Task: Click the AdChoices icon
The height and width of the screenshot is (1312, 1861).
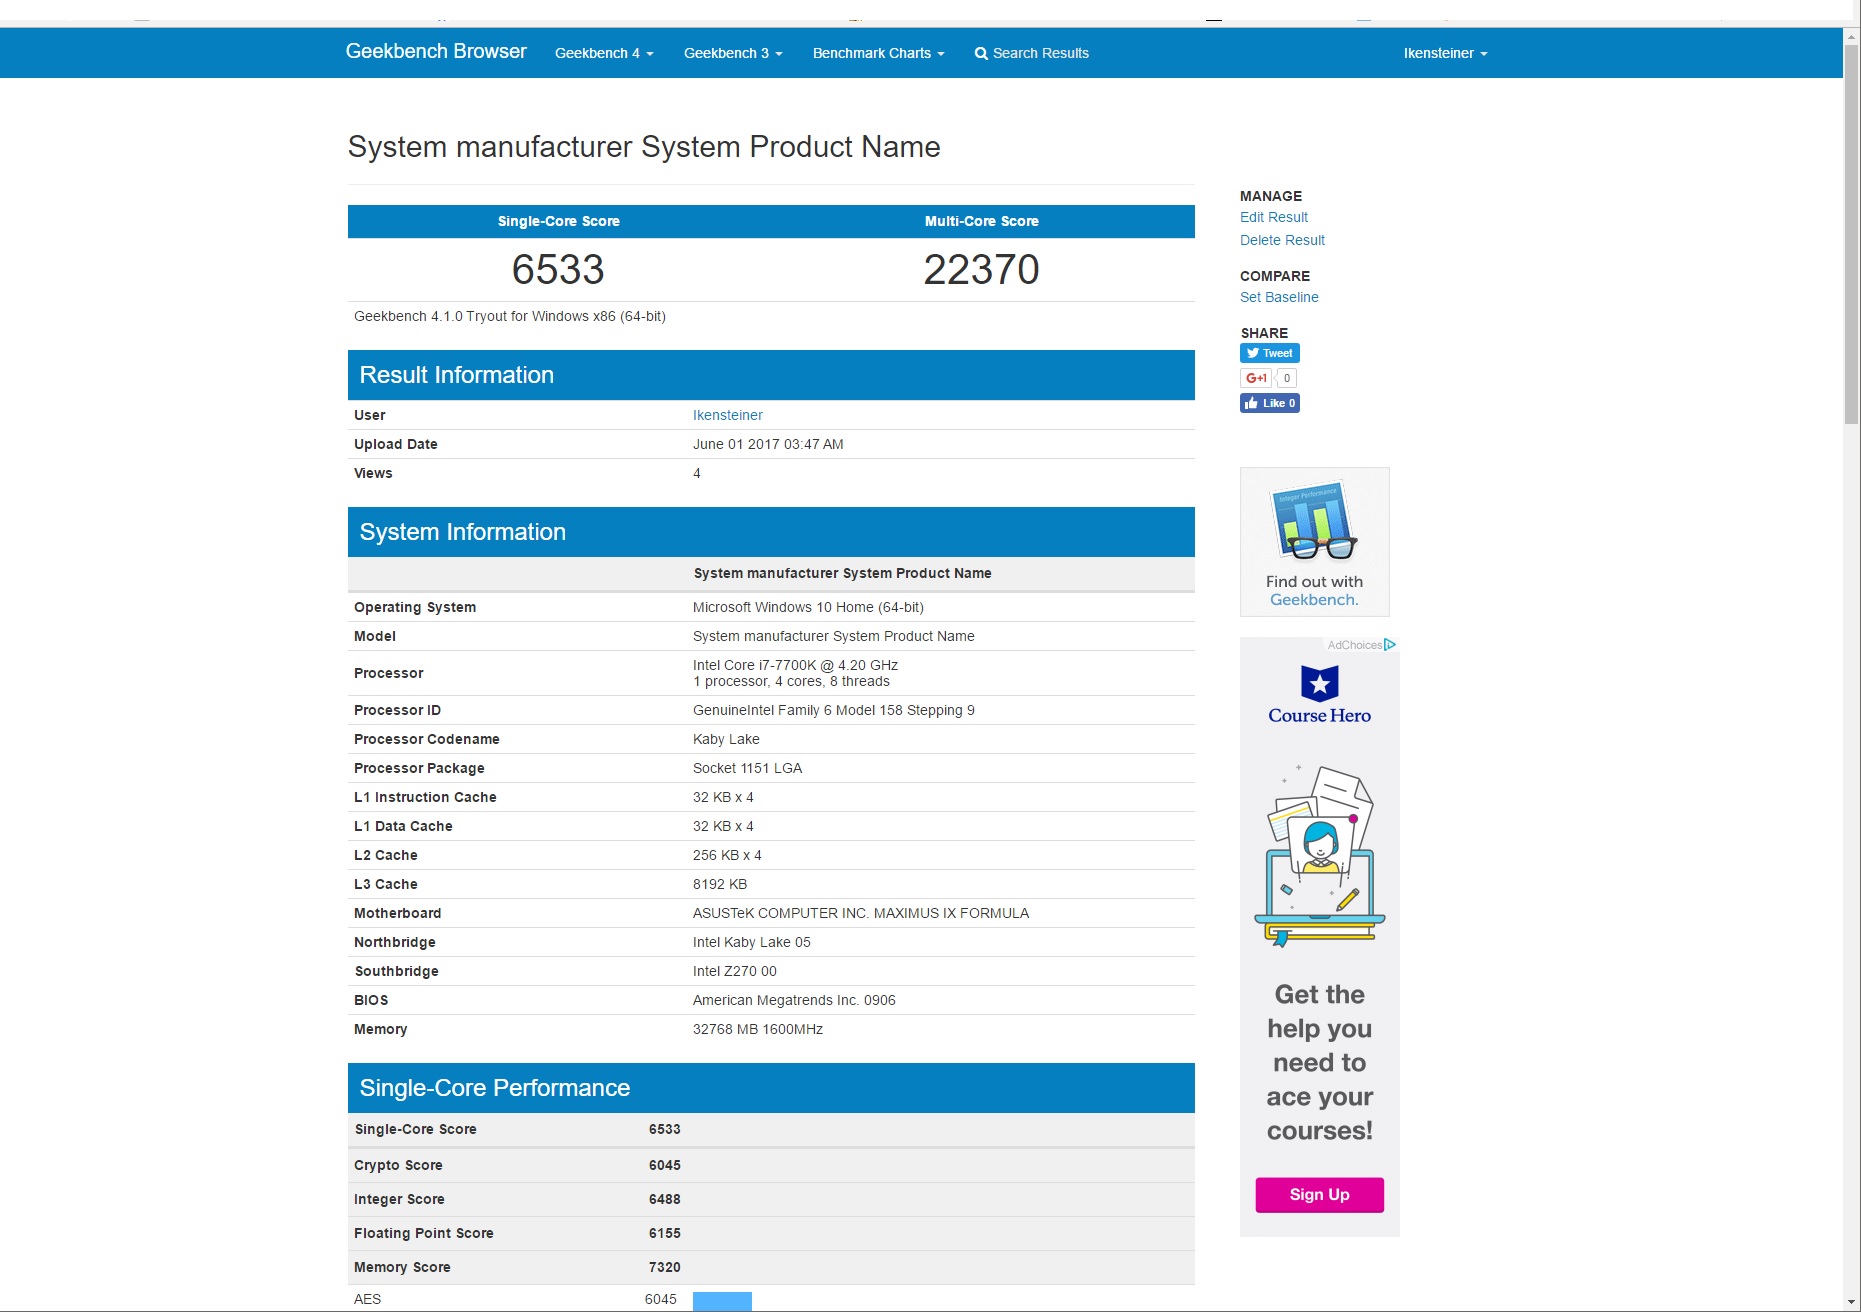Action: 1390,645
